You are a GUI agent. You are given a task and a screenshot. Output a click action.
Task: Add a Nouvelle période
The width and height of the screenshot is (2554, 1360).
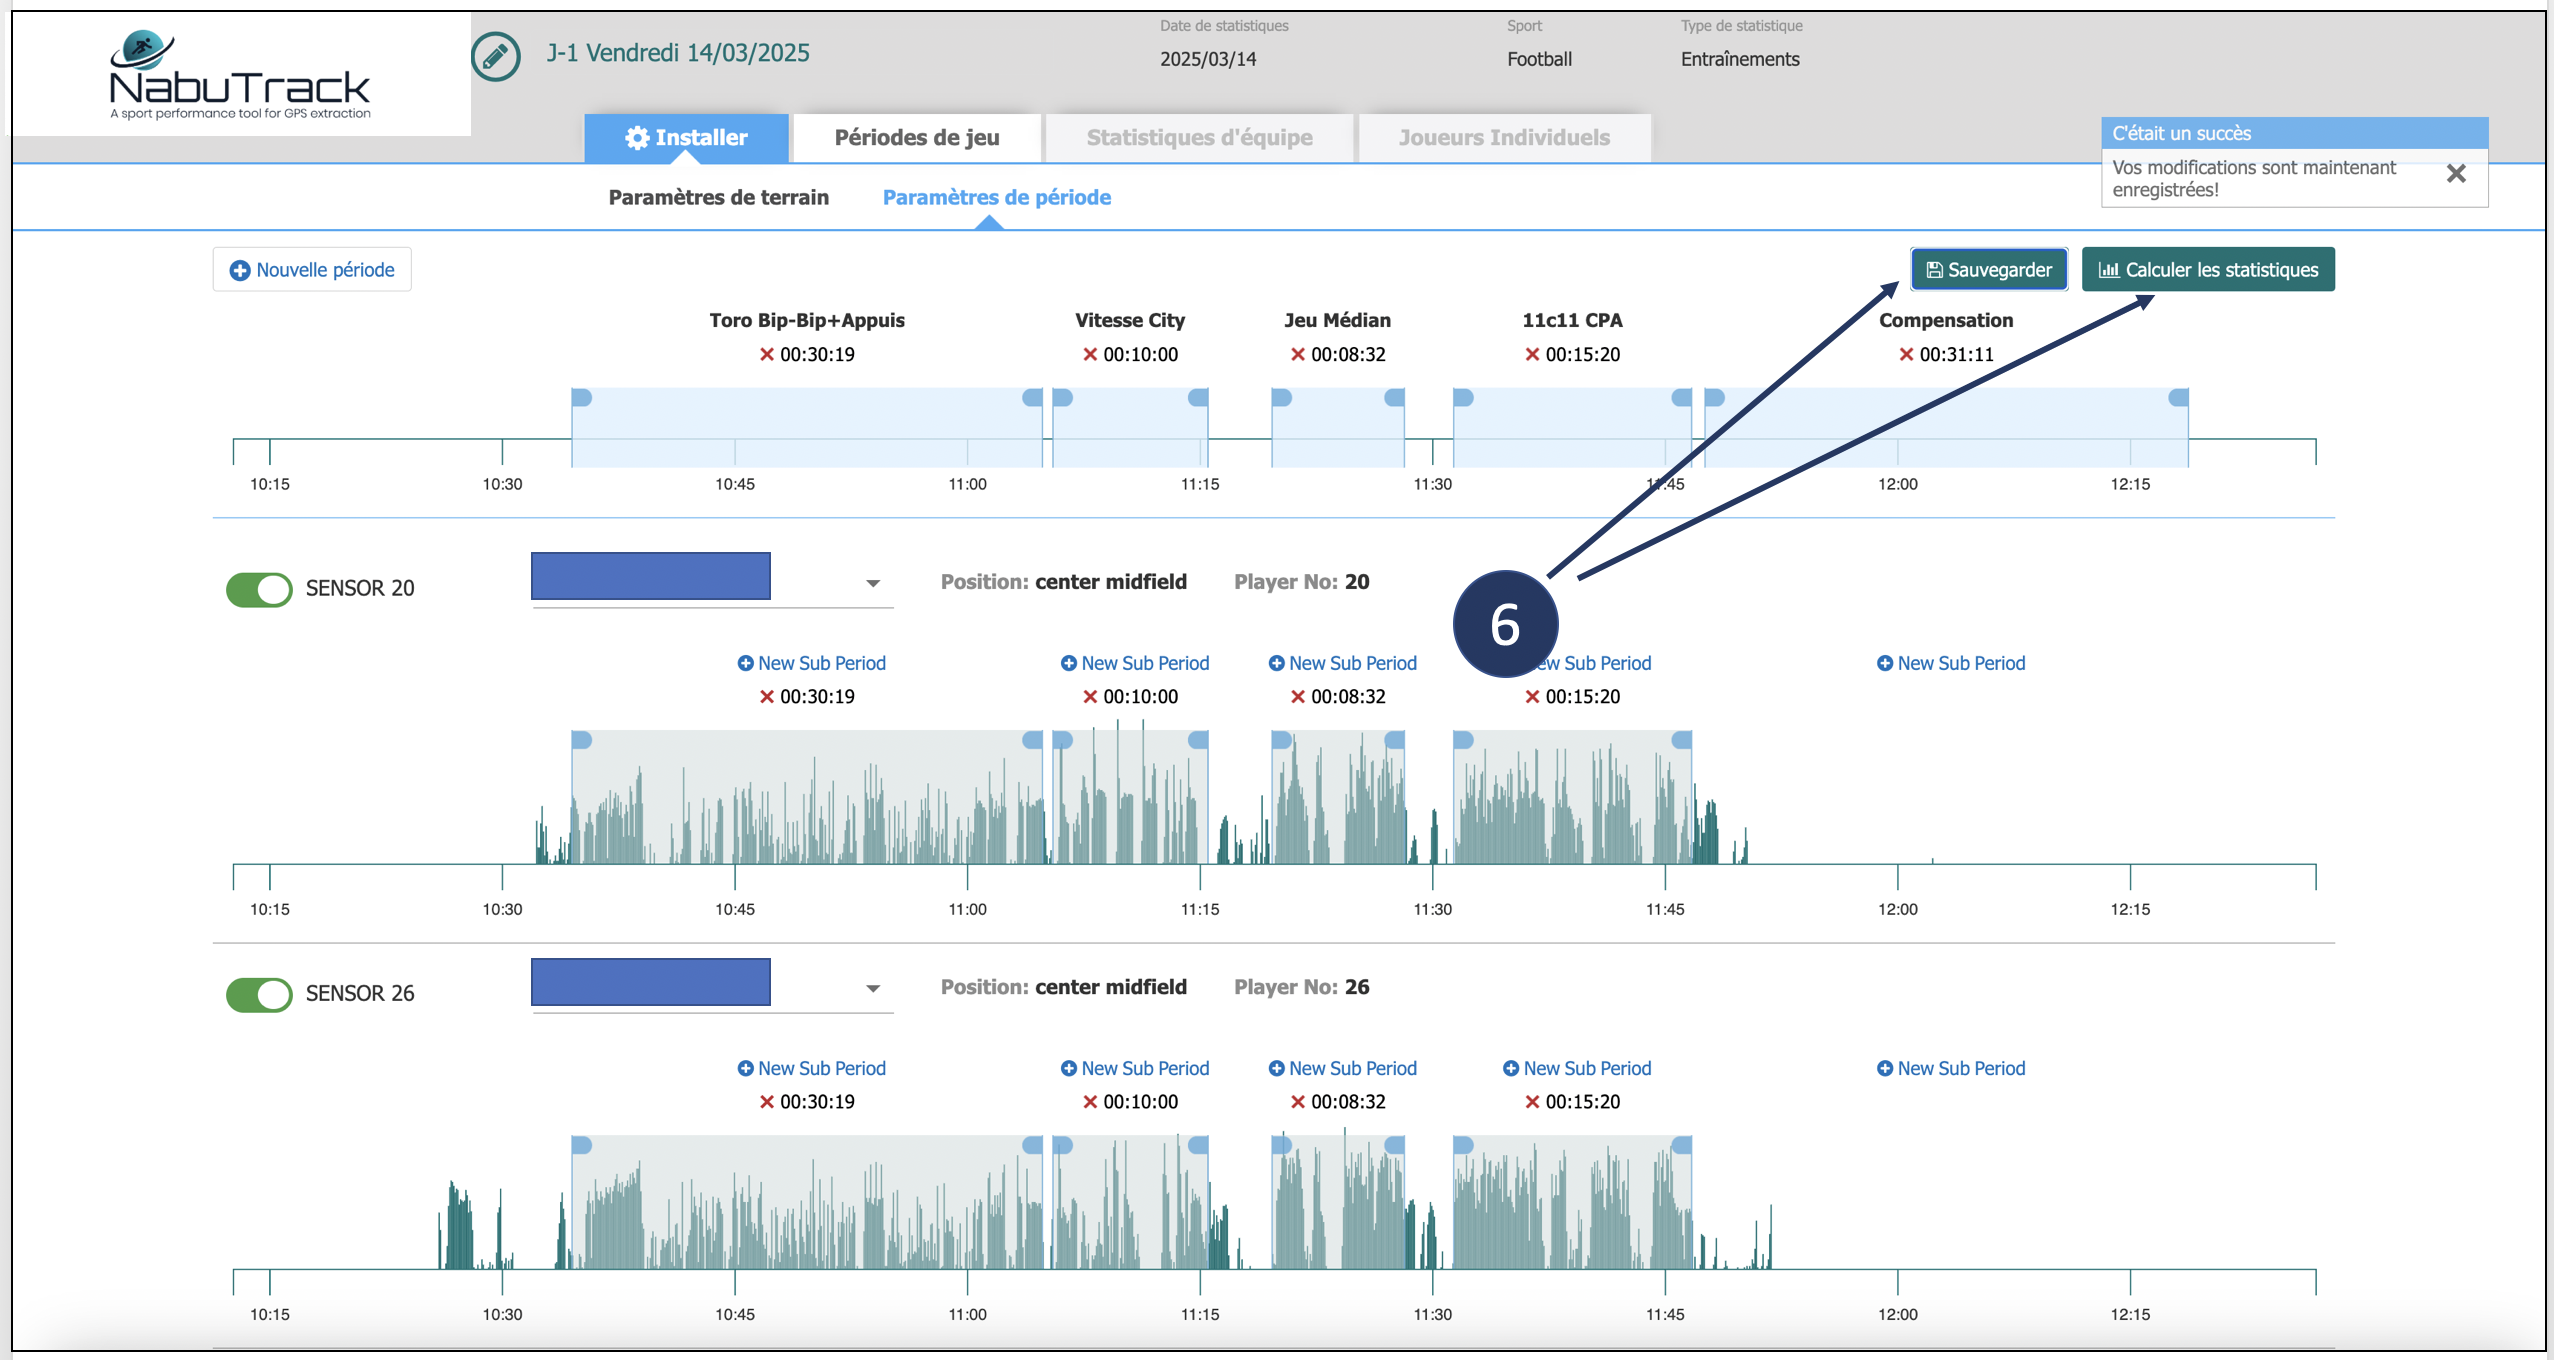point(312,270)
